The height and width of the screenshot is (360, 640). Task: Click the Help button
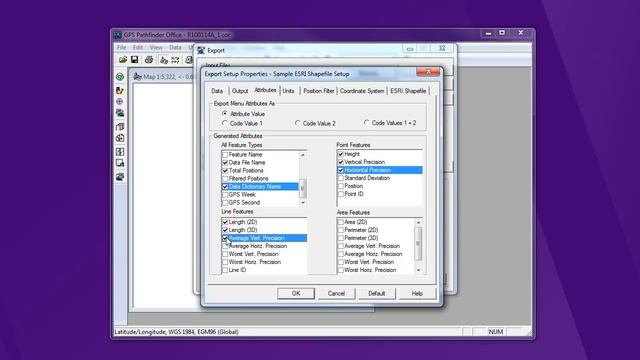417,293
